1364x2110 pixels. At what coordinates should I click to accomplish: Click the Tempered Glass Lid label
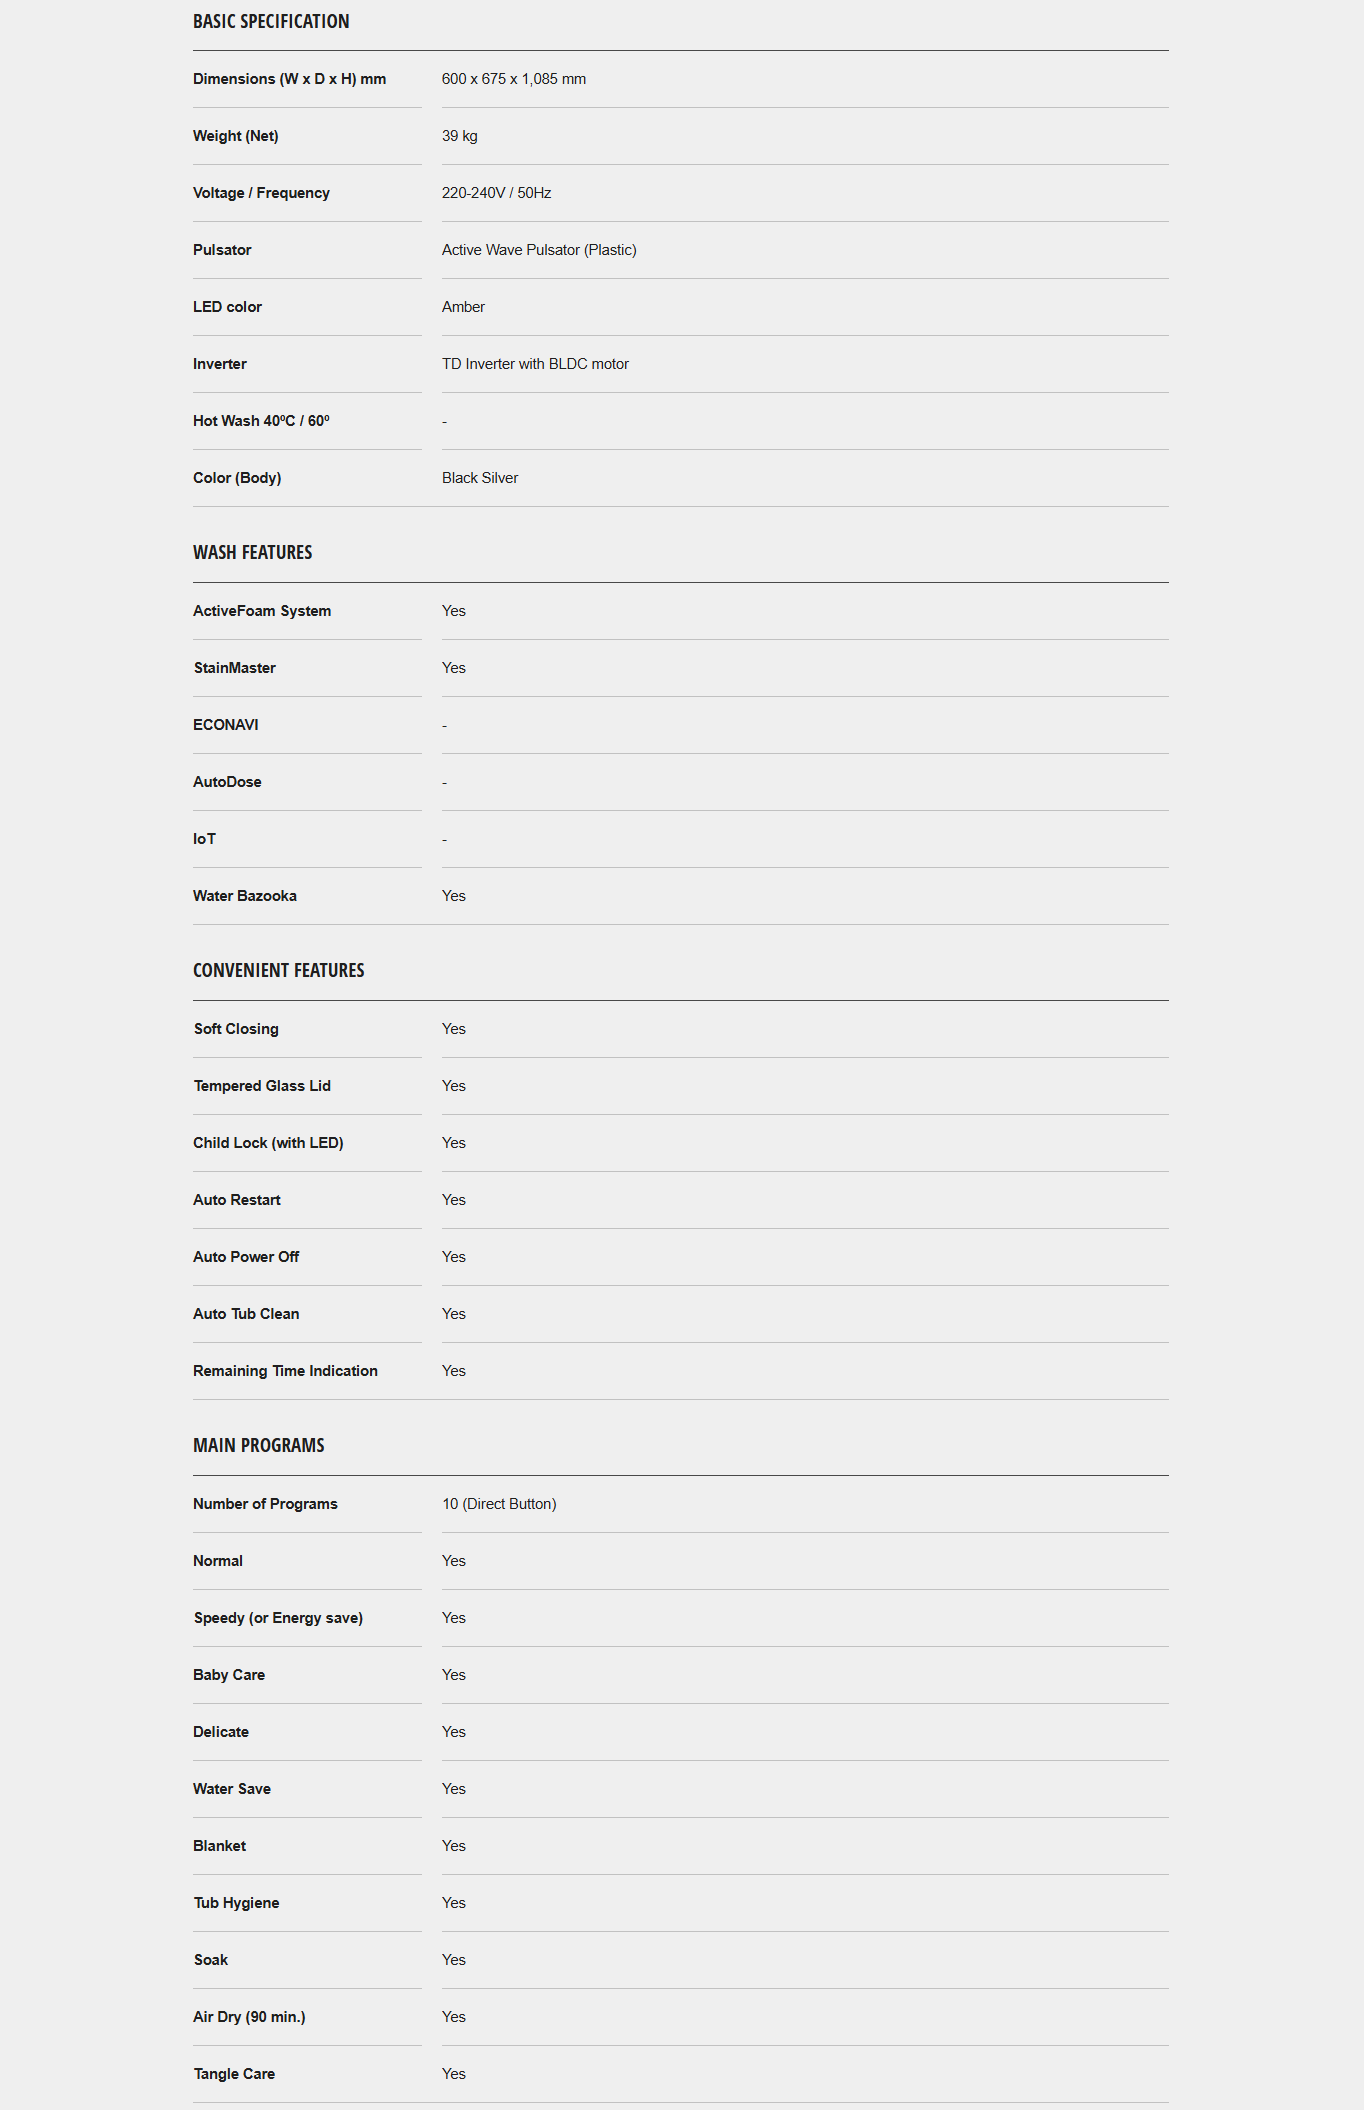262,1086
